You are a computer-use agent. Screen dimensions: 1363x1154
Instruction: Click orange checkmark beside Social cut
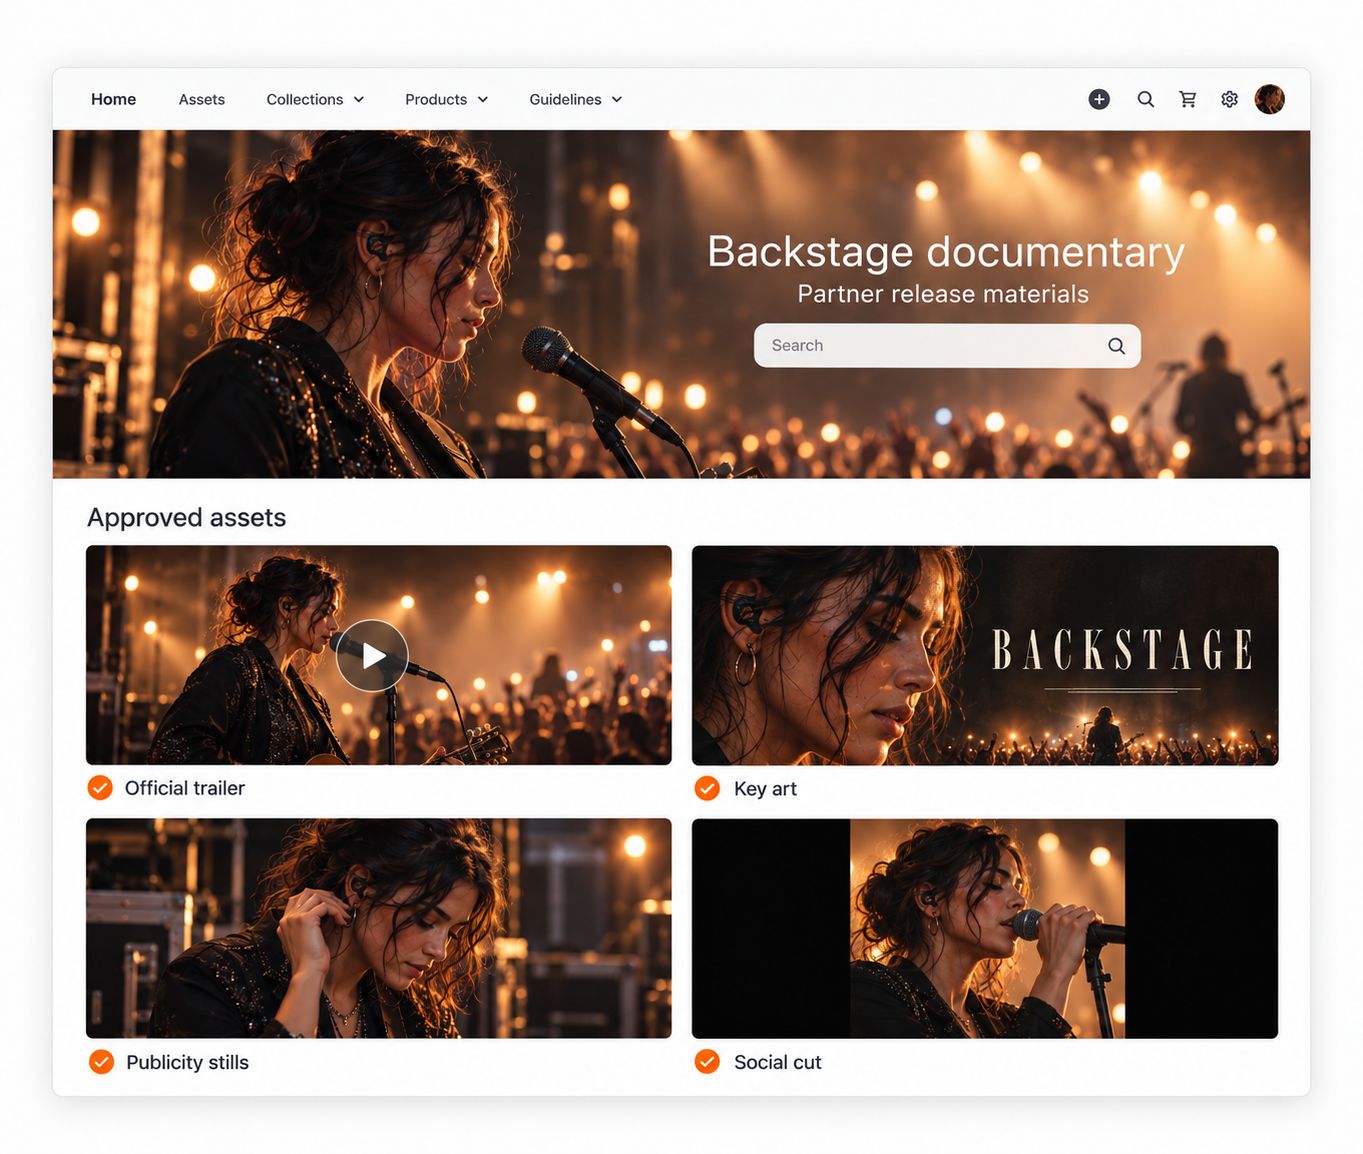pyautogui.click(x=707, y=1062)
